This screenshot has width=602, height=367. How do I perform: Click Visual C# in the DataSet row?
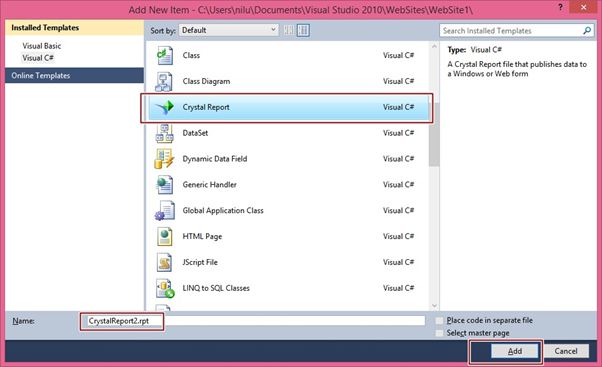pyautogui.click(x=398, y=133)
